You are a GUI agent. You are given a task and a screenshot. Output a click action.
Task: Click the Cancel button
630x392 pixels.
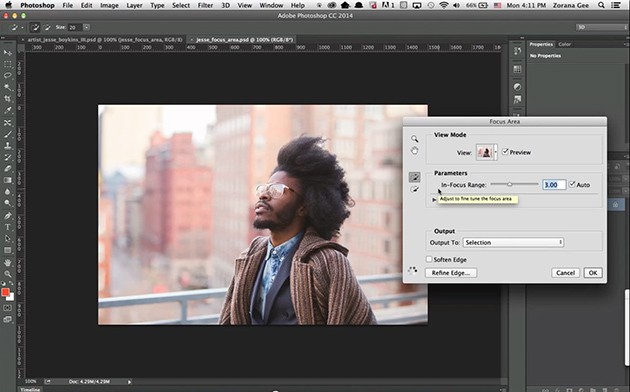pos(565,273)
